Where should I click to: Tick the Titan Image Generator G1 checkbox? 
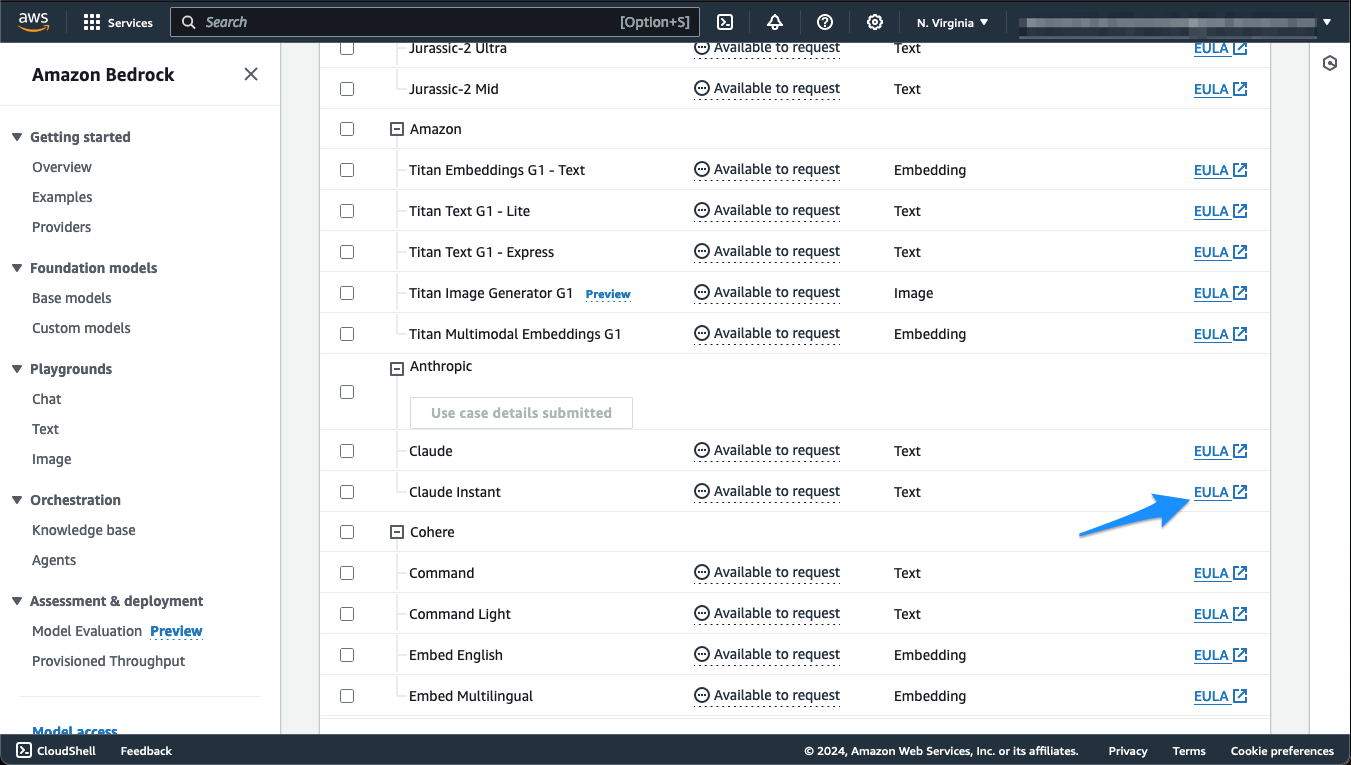coord(347,293)
